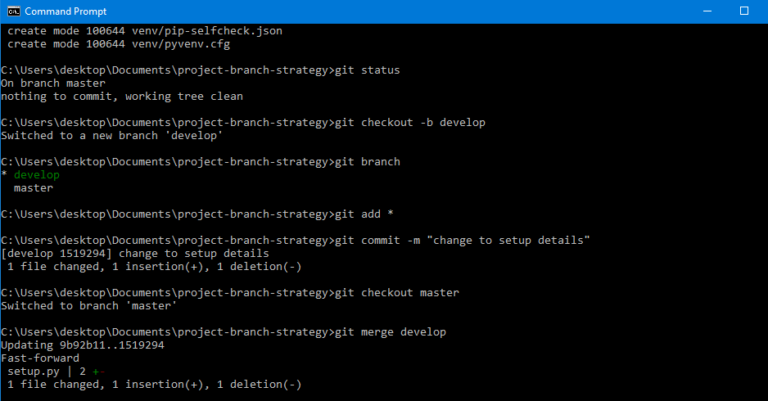768x401 pixels.
Task: Click the "master" entry in branch list
Action: [33, 188]
